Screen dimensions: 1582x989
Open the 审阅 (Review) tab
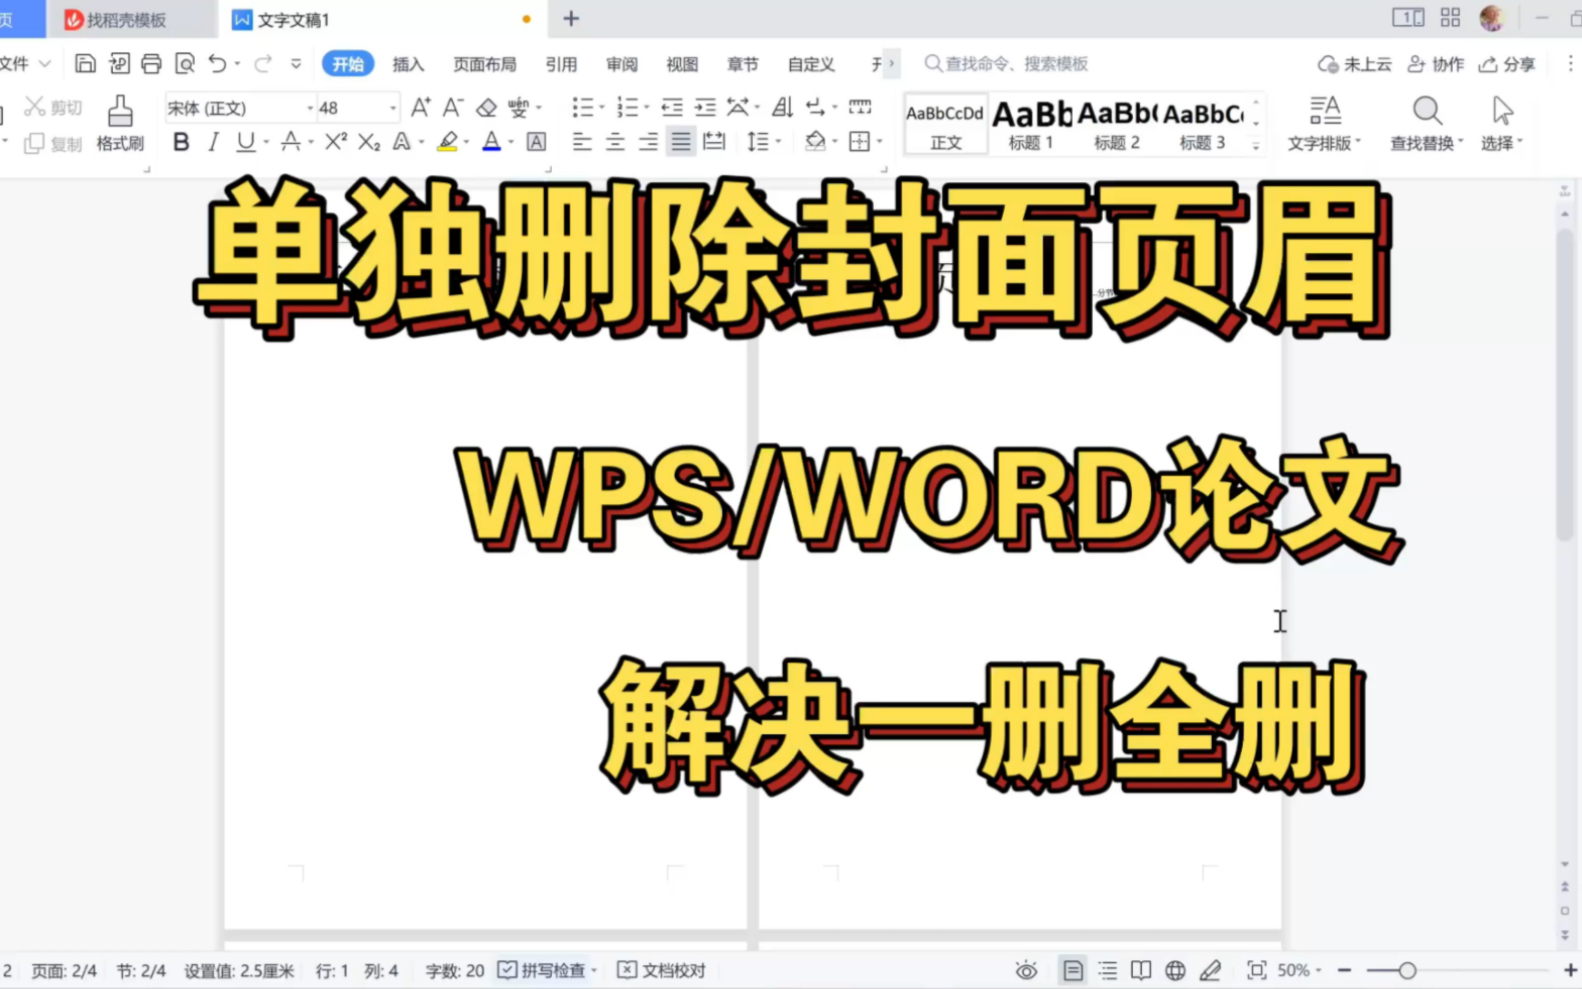[x=622, y=64]
